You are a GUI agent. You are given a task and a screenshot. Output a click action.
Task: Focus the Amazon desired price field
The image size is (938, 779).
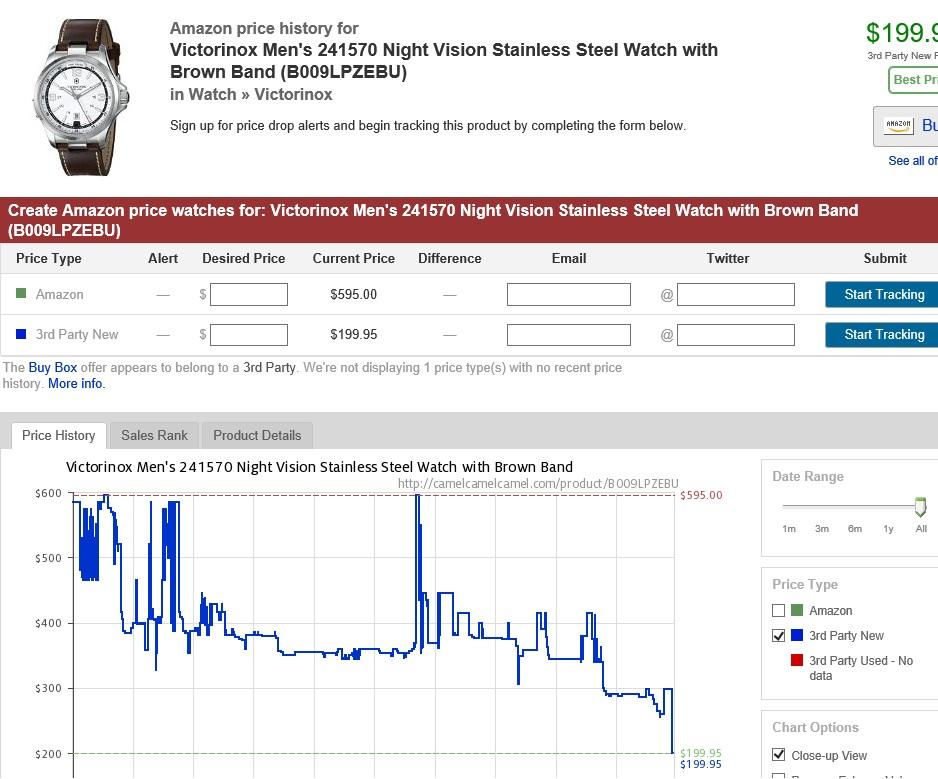[x=249, y=294]
